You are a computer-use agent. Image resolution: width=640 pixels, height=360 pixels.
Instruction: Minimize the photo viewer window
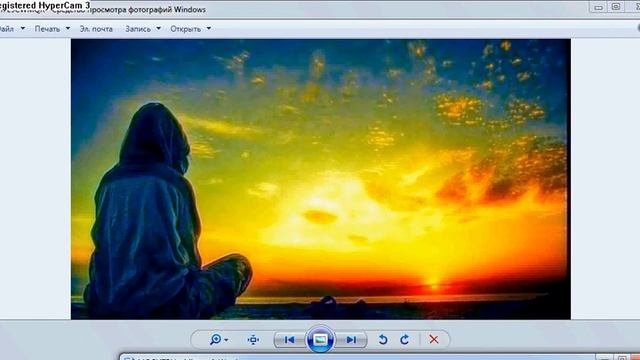(x=598, y=7)
